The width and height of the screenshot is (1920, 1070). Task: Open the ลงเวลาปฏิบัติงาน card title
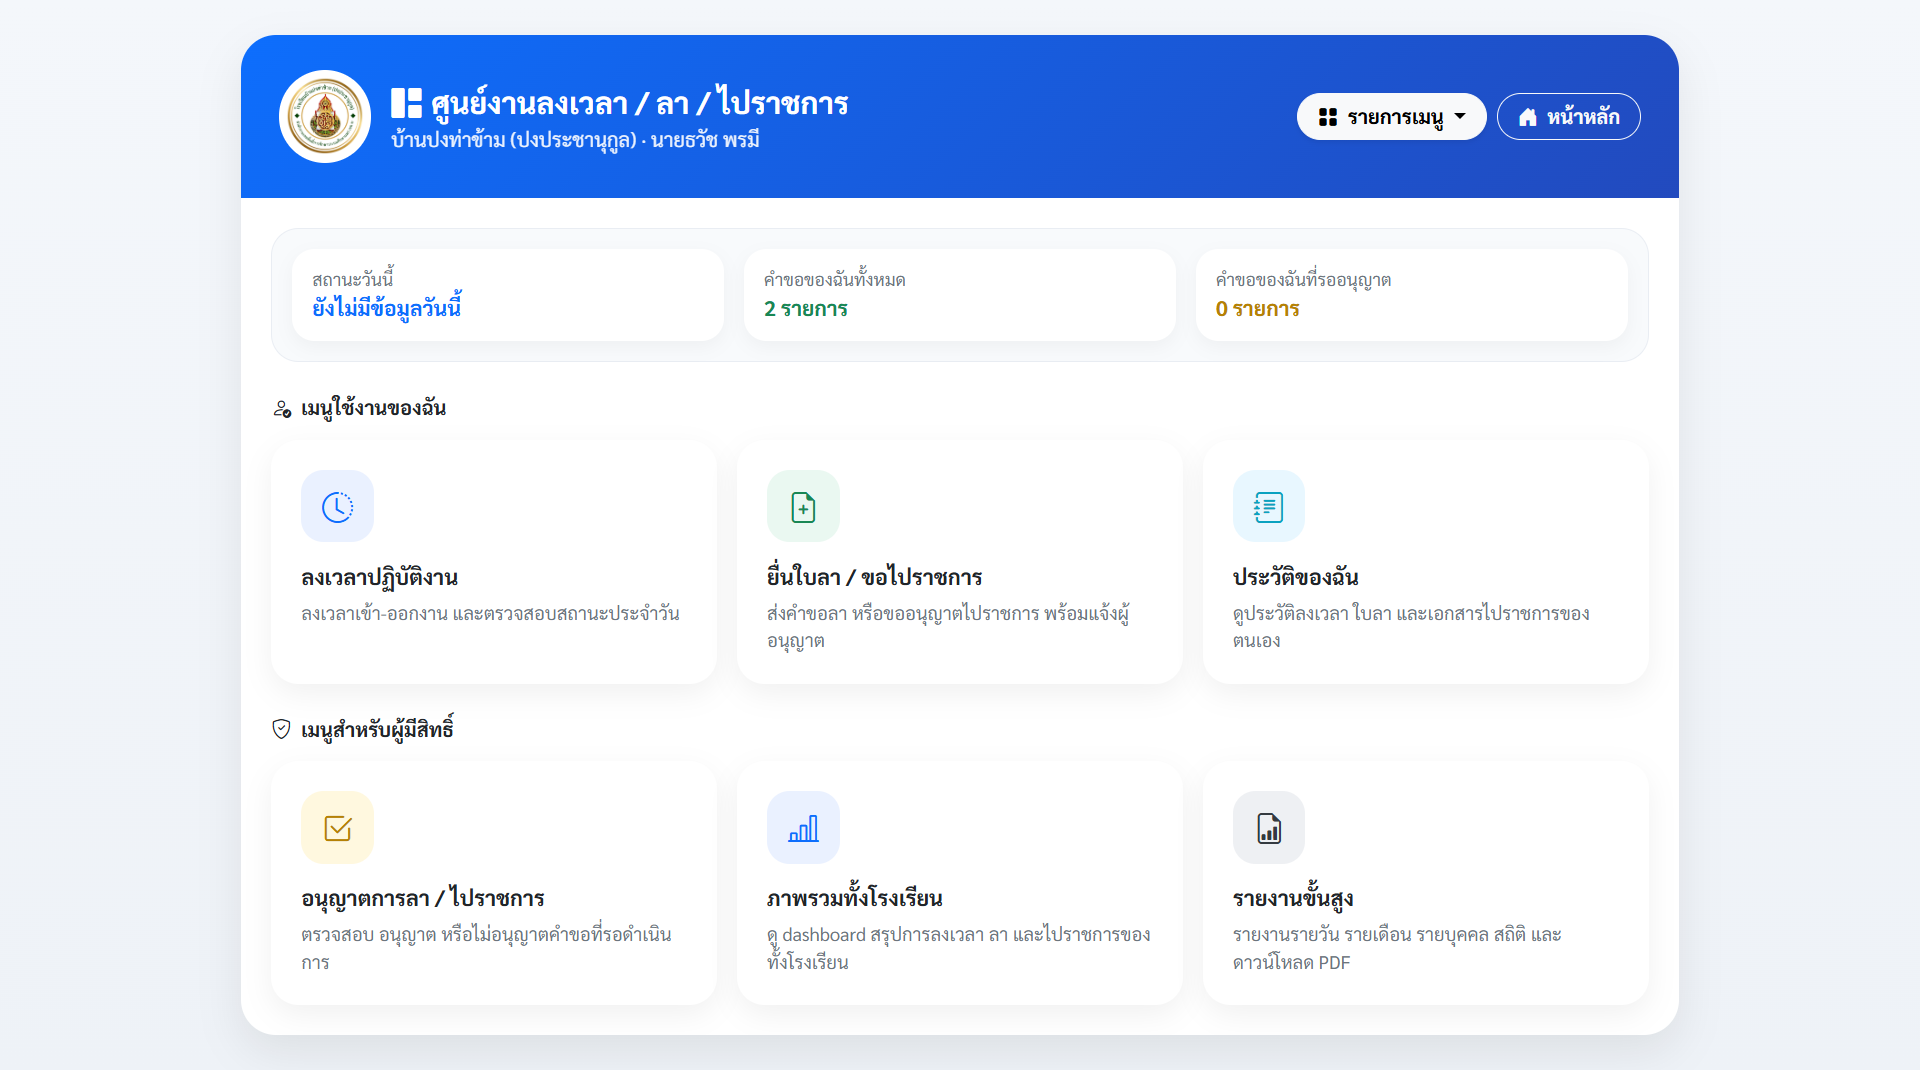pos(379,578)
